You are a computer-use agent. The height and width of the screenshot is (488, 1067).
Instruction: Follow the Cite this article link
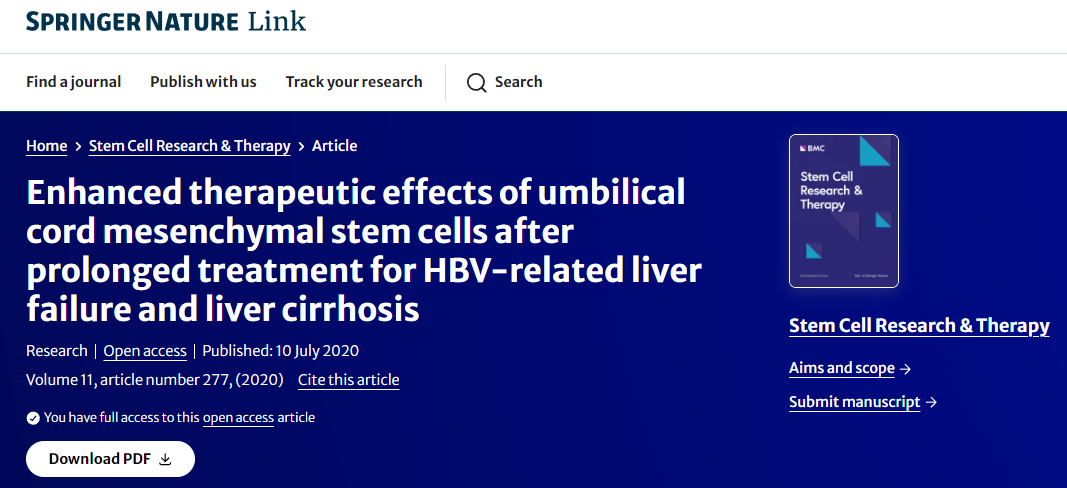(348, 380)
